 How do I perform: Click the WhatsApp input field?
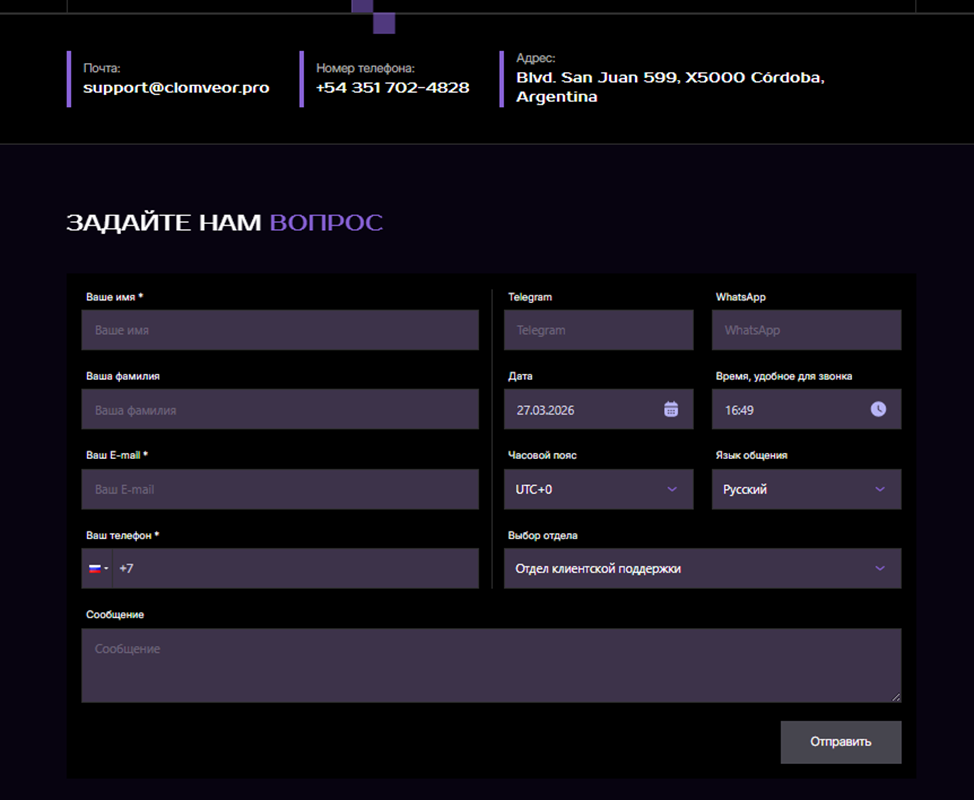click(806, 330)
